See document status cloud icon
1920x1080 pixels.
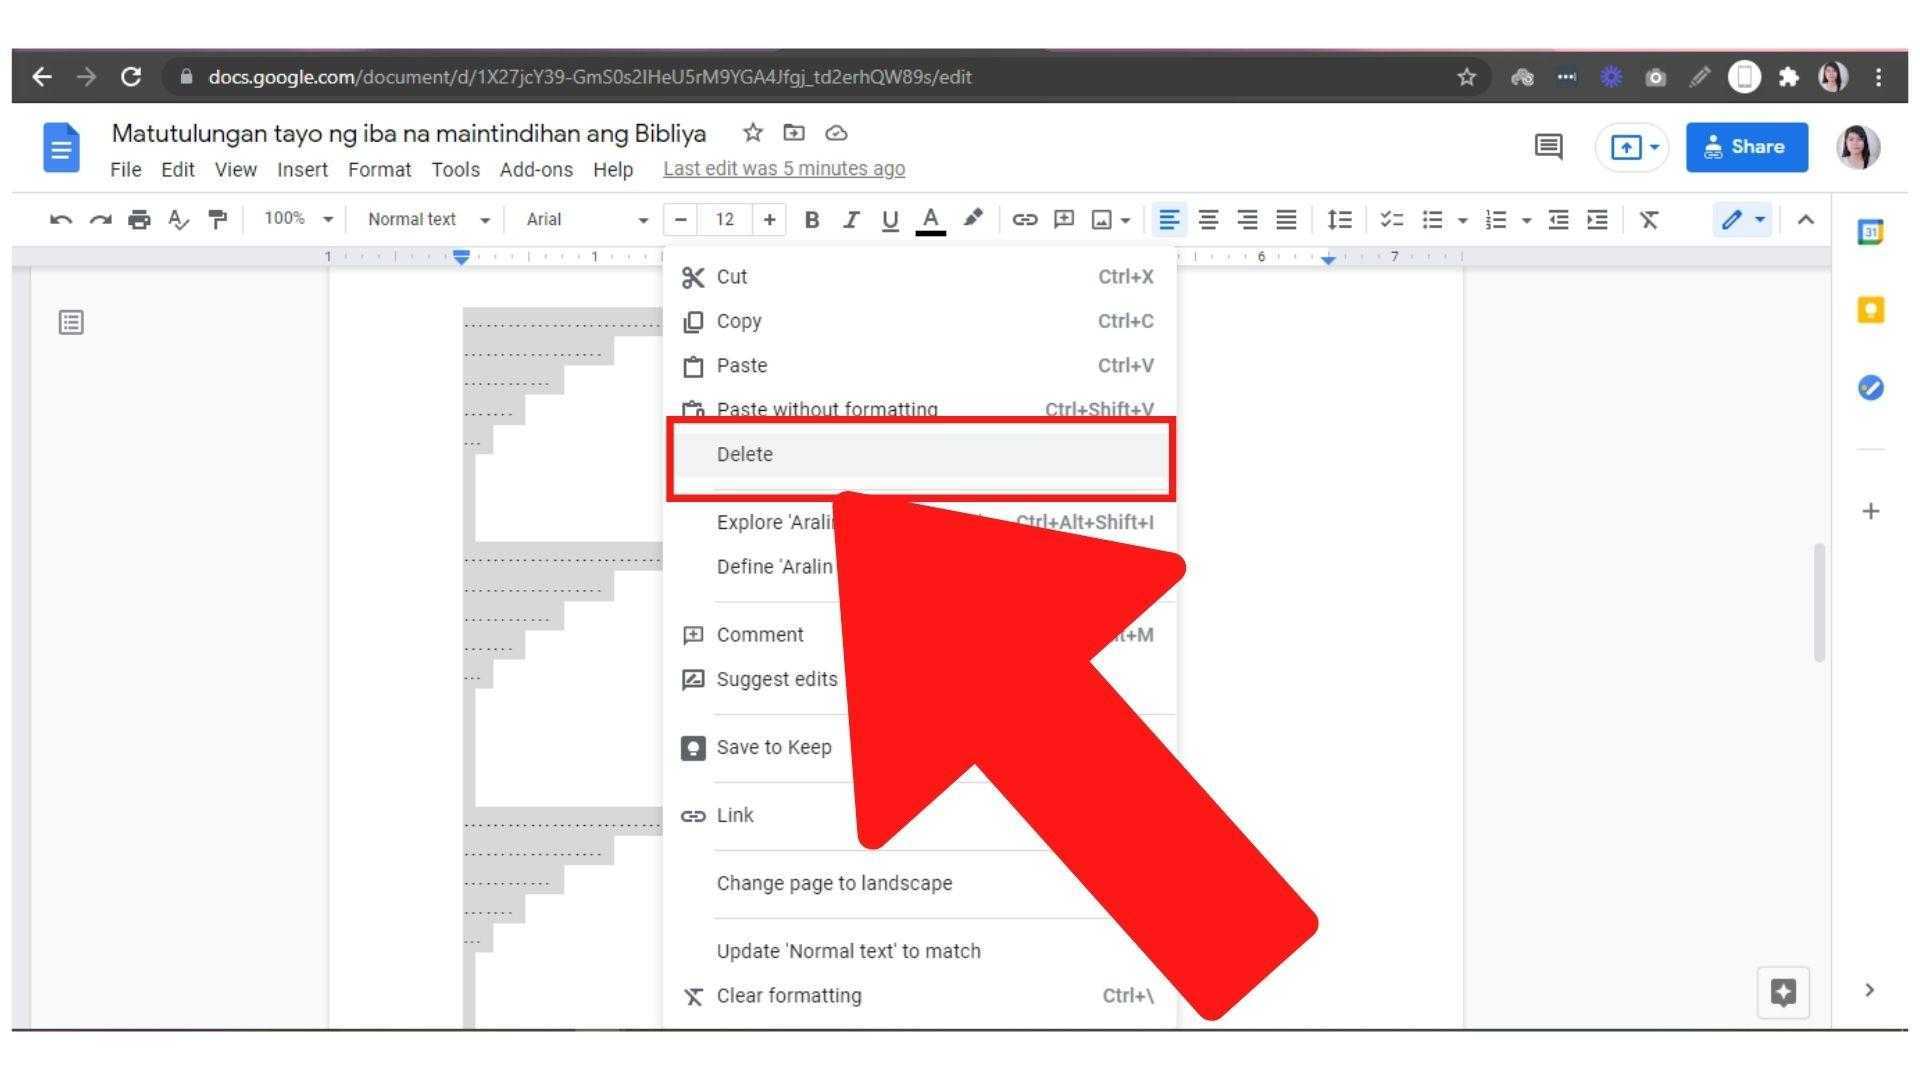click(x=837, y=133)
